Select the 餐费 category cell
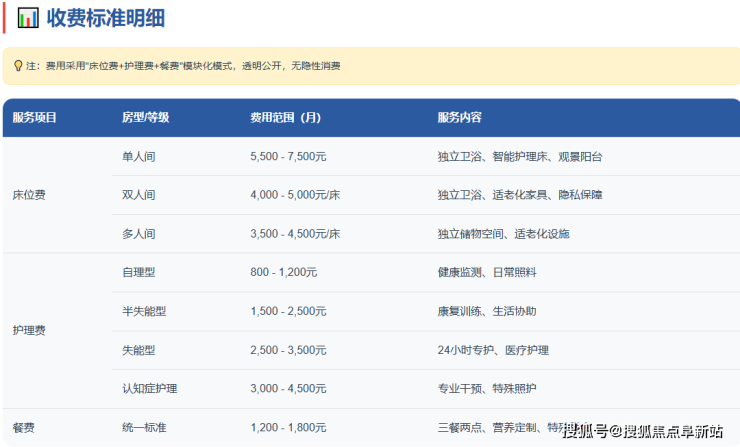Viewport: 740px width, 447px height. click(23, 427)
